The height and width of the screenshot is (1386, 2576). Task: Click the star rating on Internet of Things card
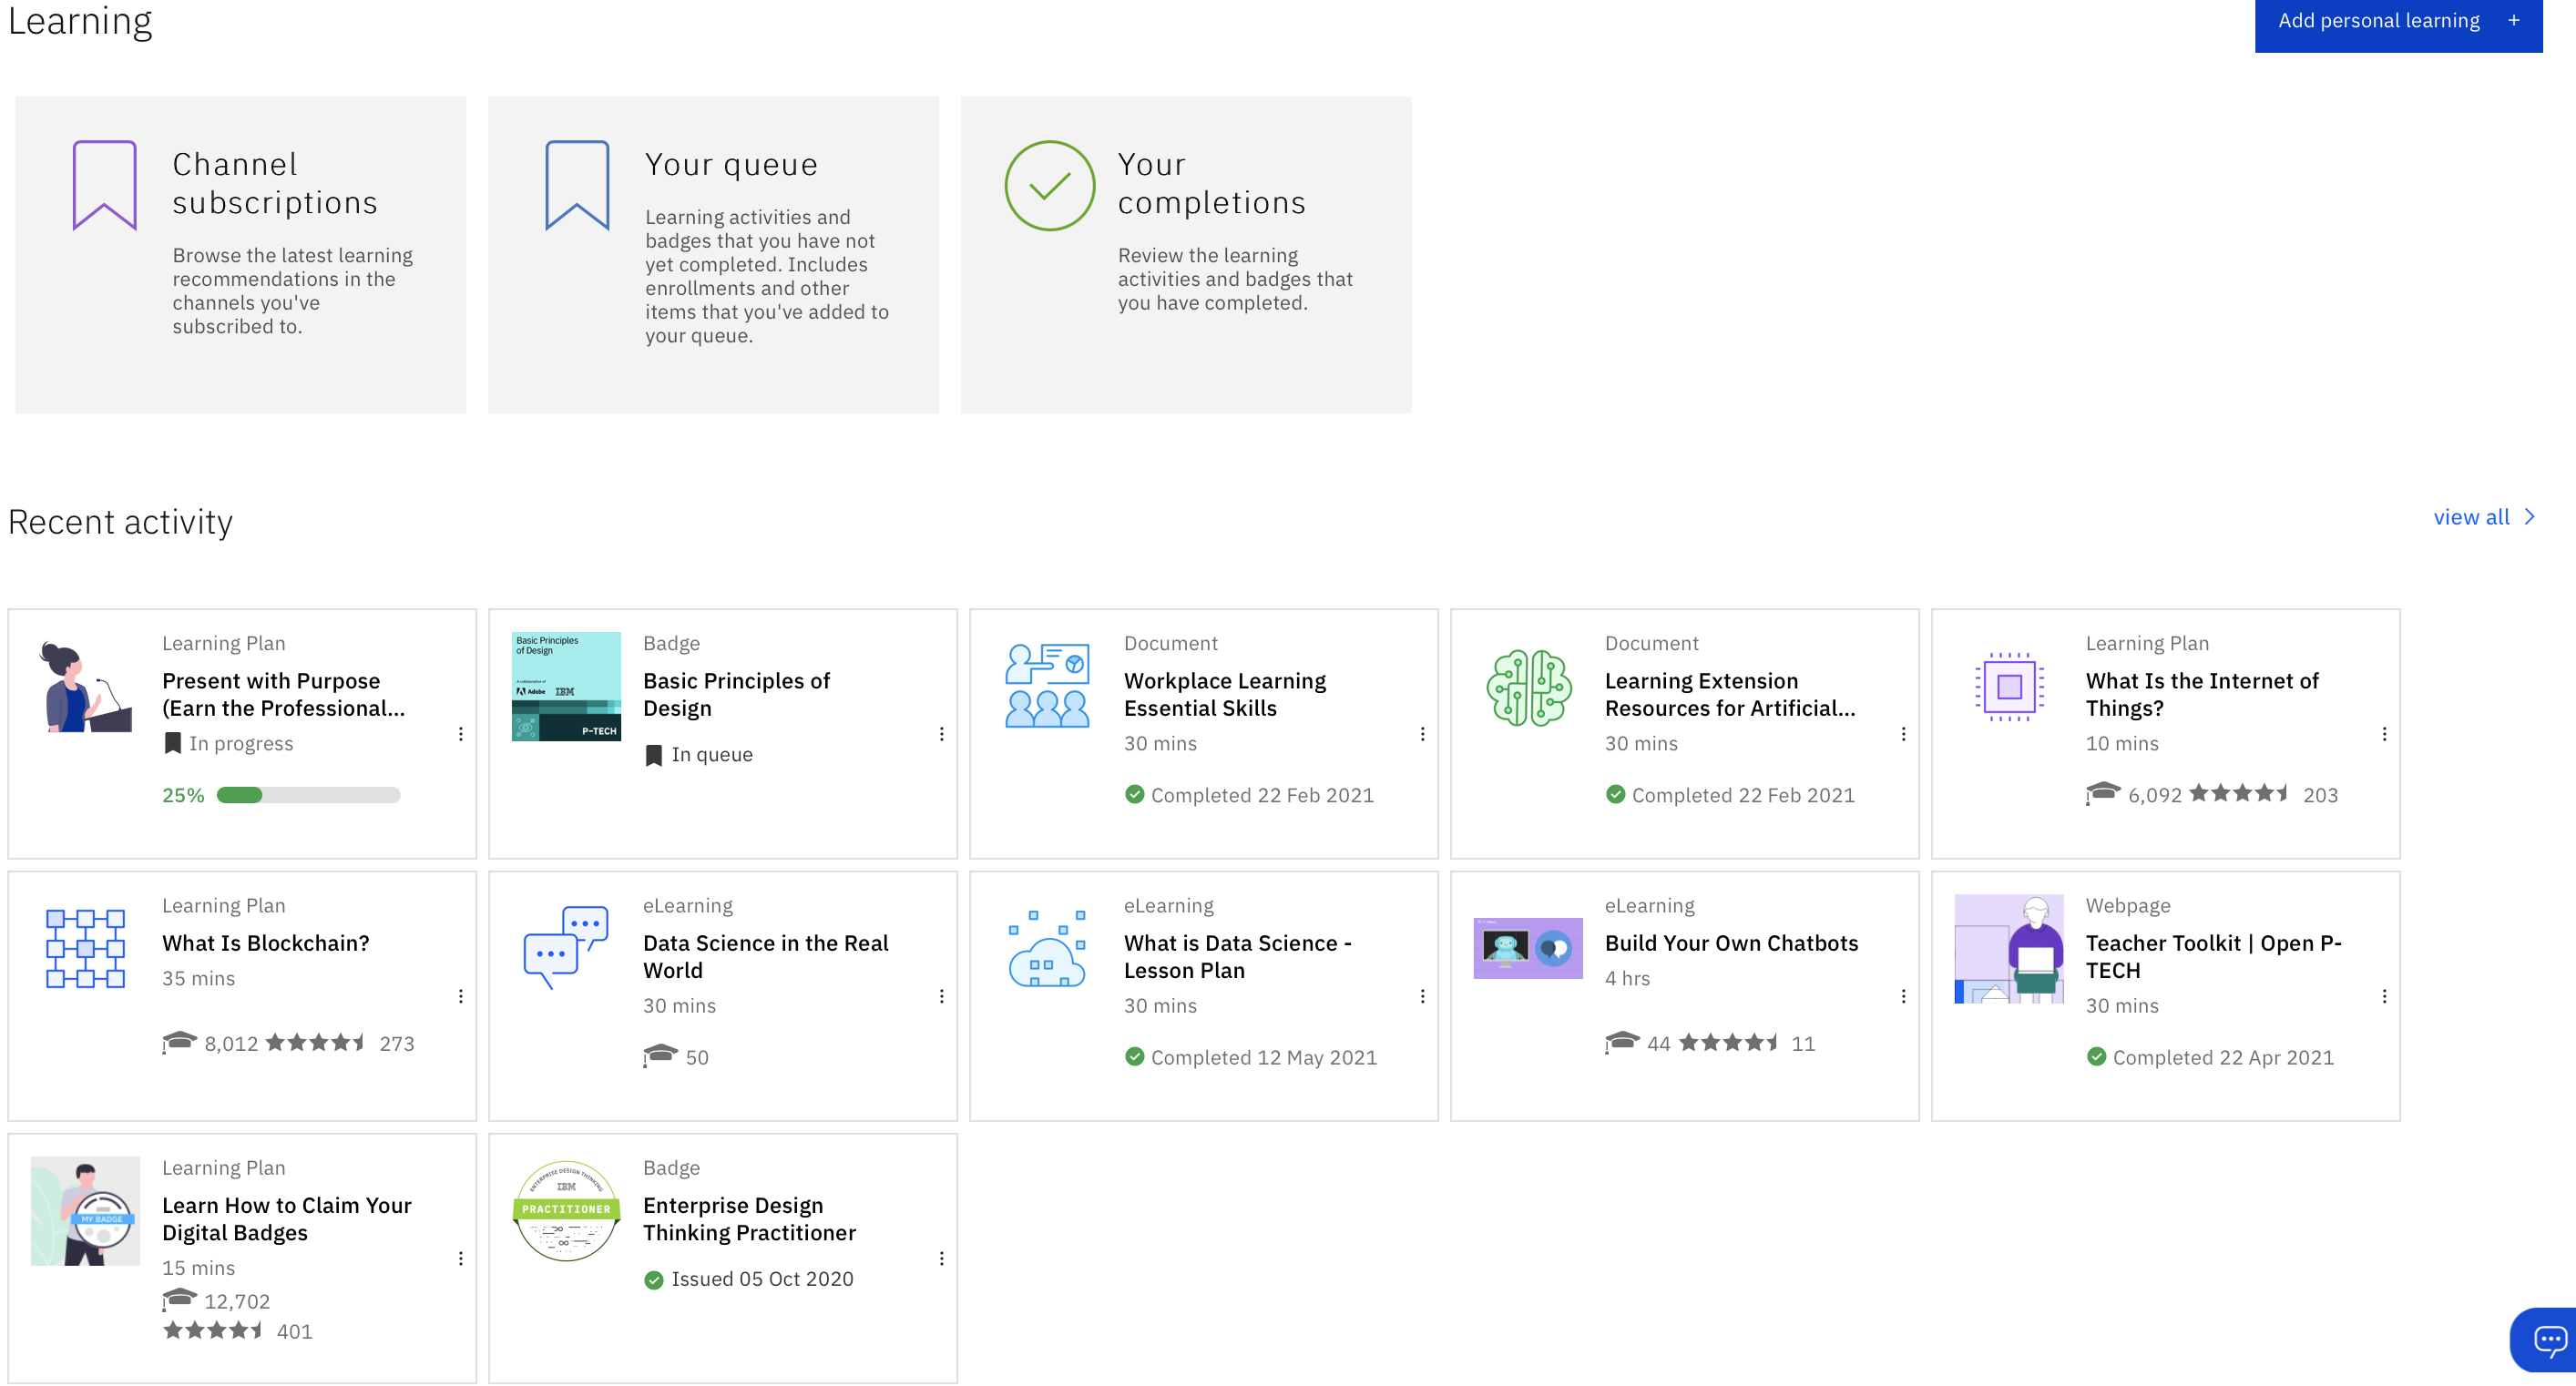[x=2238, y=794]
